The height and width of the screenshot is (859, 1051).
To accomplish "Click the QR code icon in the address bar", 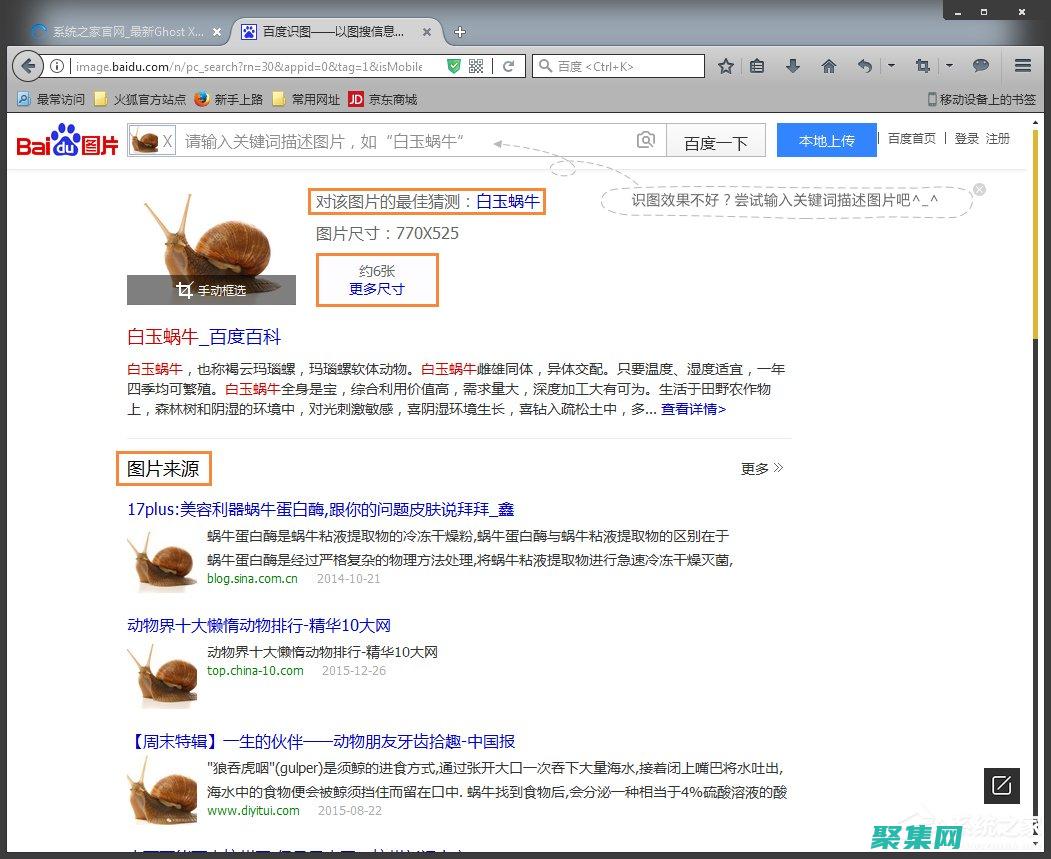I will (x=475, y=66).
